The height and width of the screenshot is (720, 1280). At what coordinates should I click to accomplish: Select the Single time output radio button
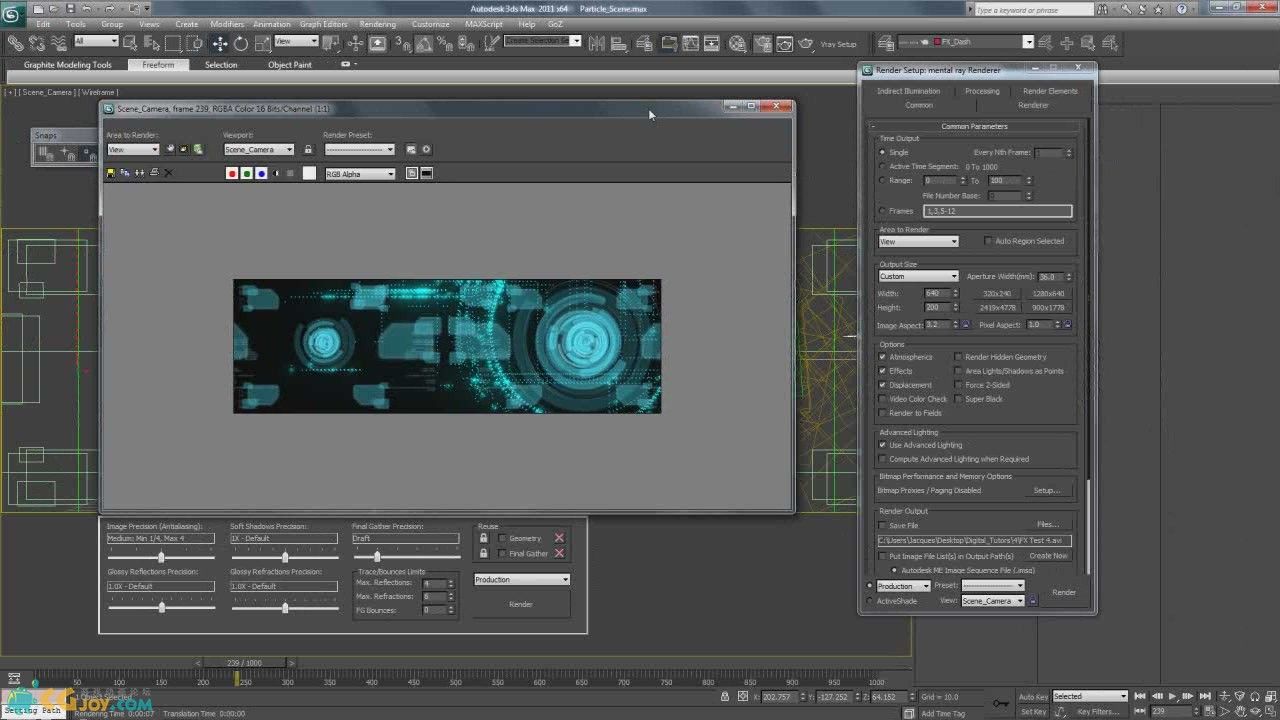(882, 152)
